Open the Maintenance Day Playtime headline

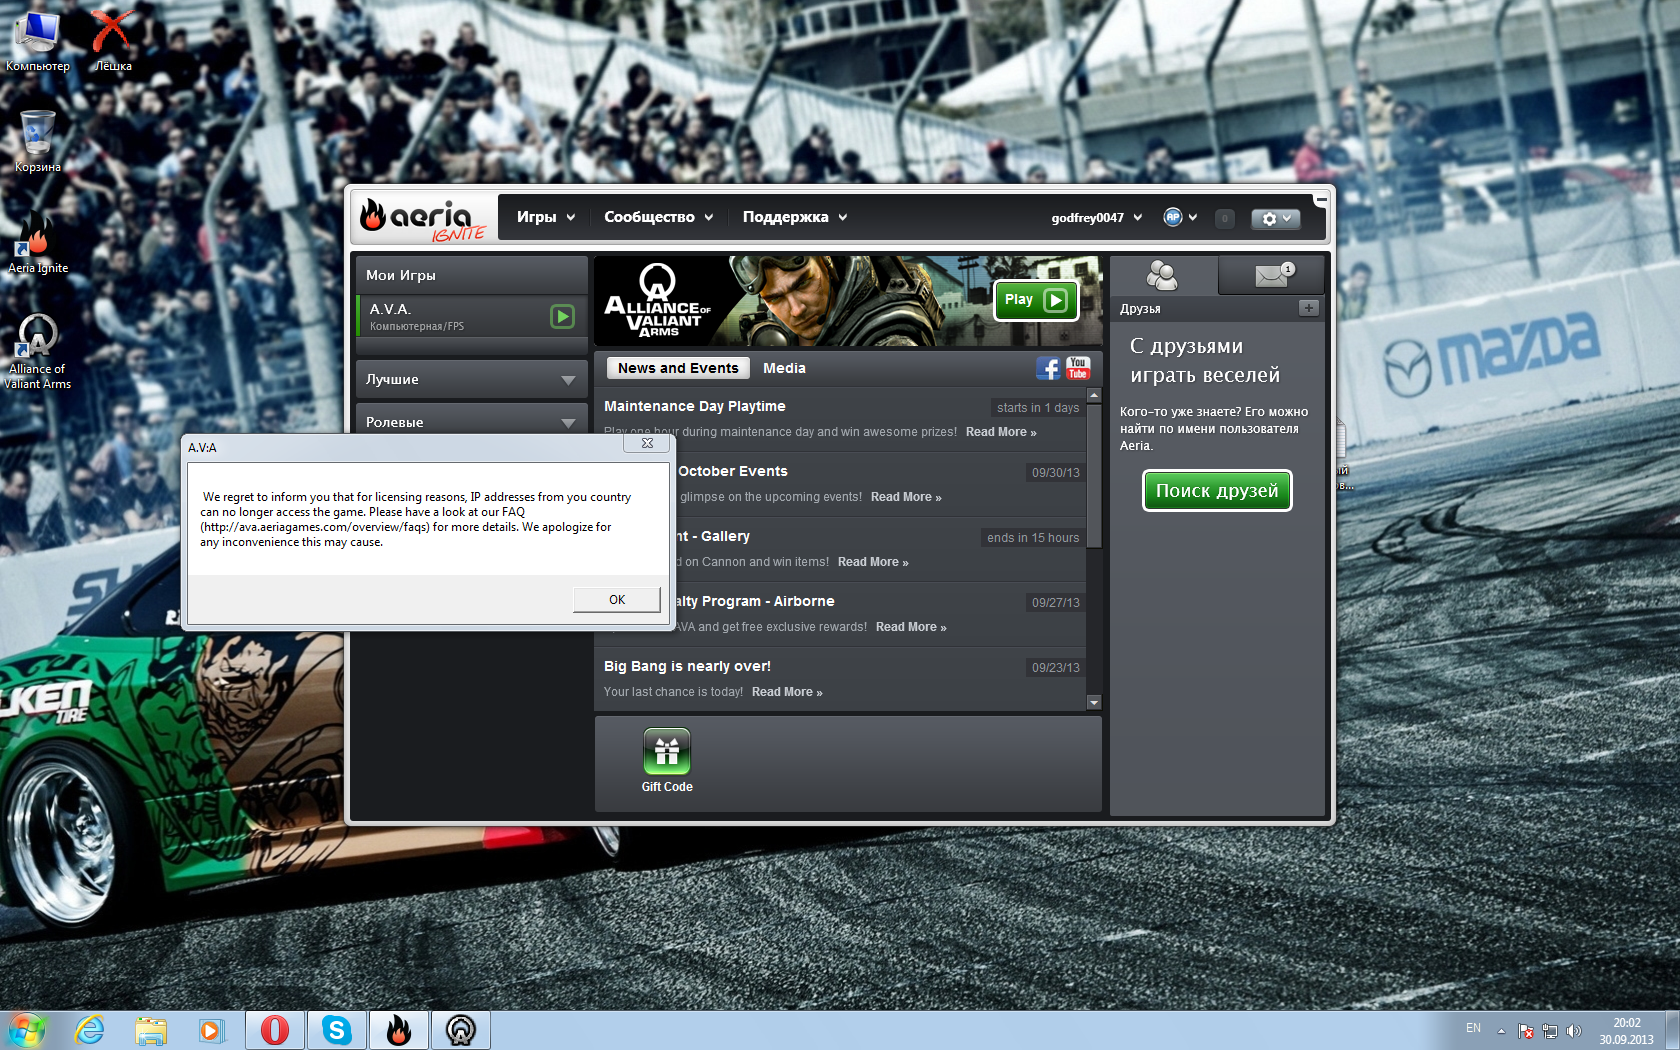[695, 406]
